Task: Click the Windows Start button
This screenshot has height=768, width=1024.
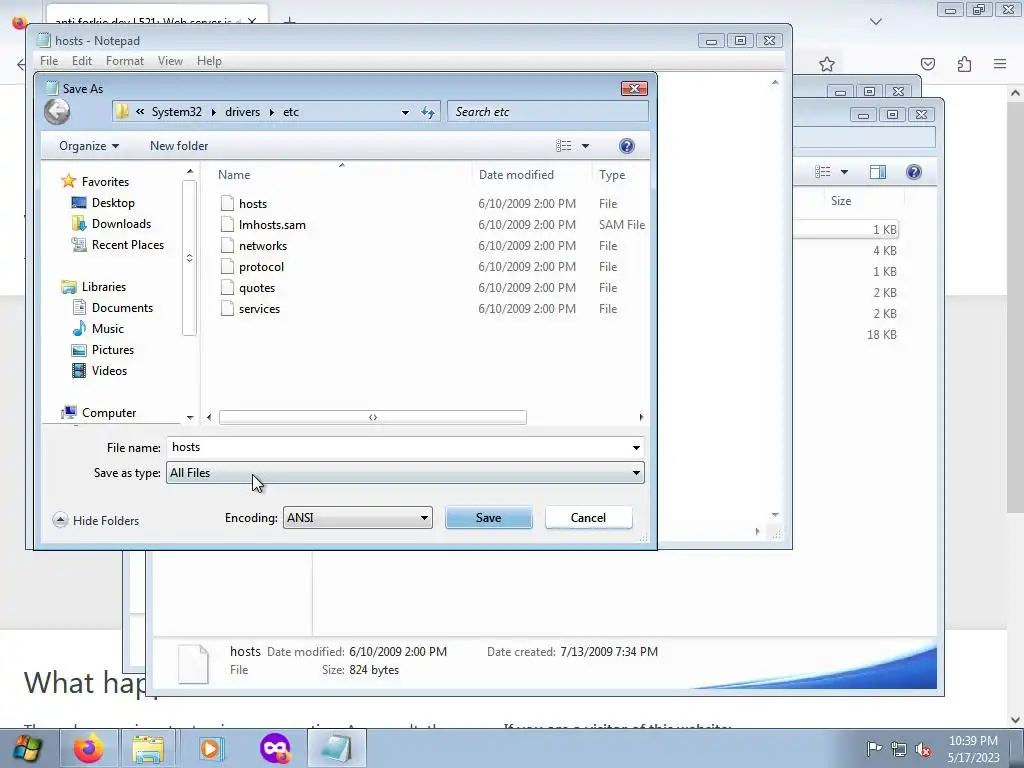Action: (27, 748)
